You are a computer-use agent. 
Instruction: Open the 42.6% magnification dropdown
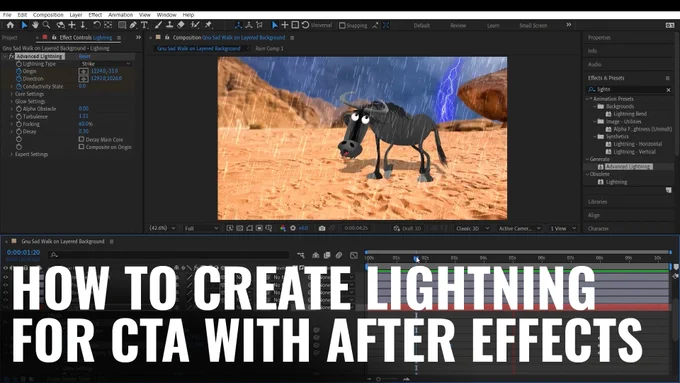[162, 228]
